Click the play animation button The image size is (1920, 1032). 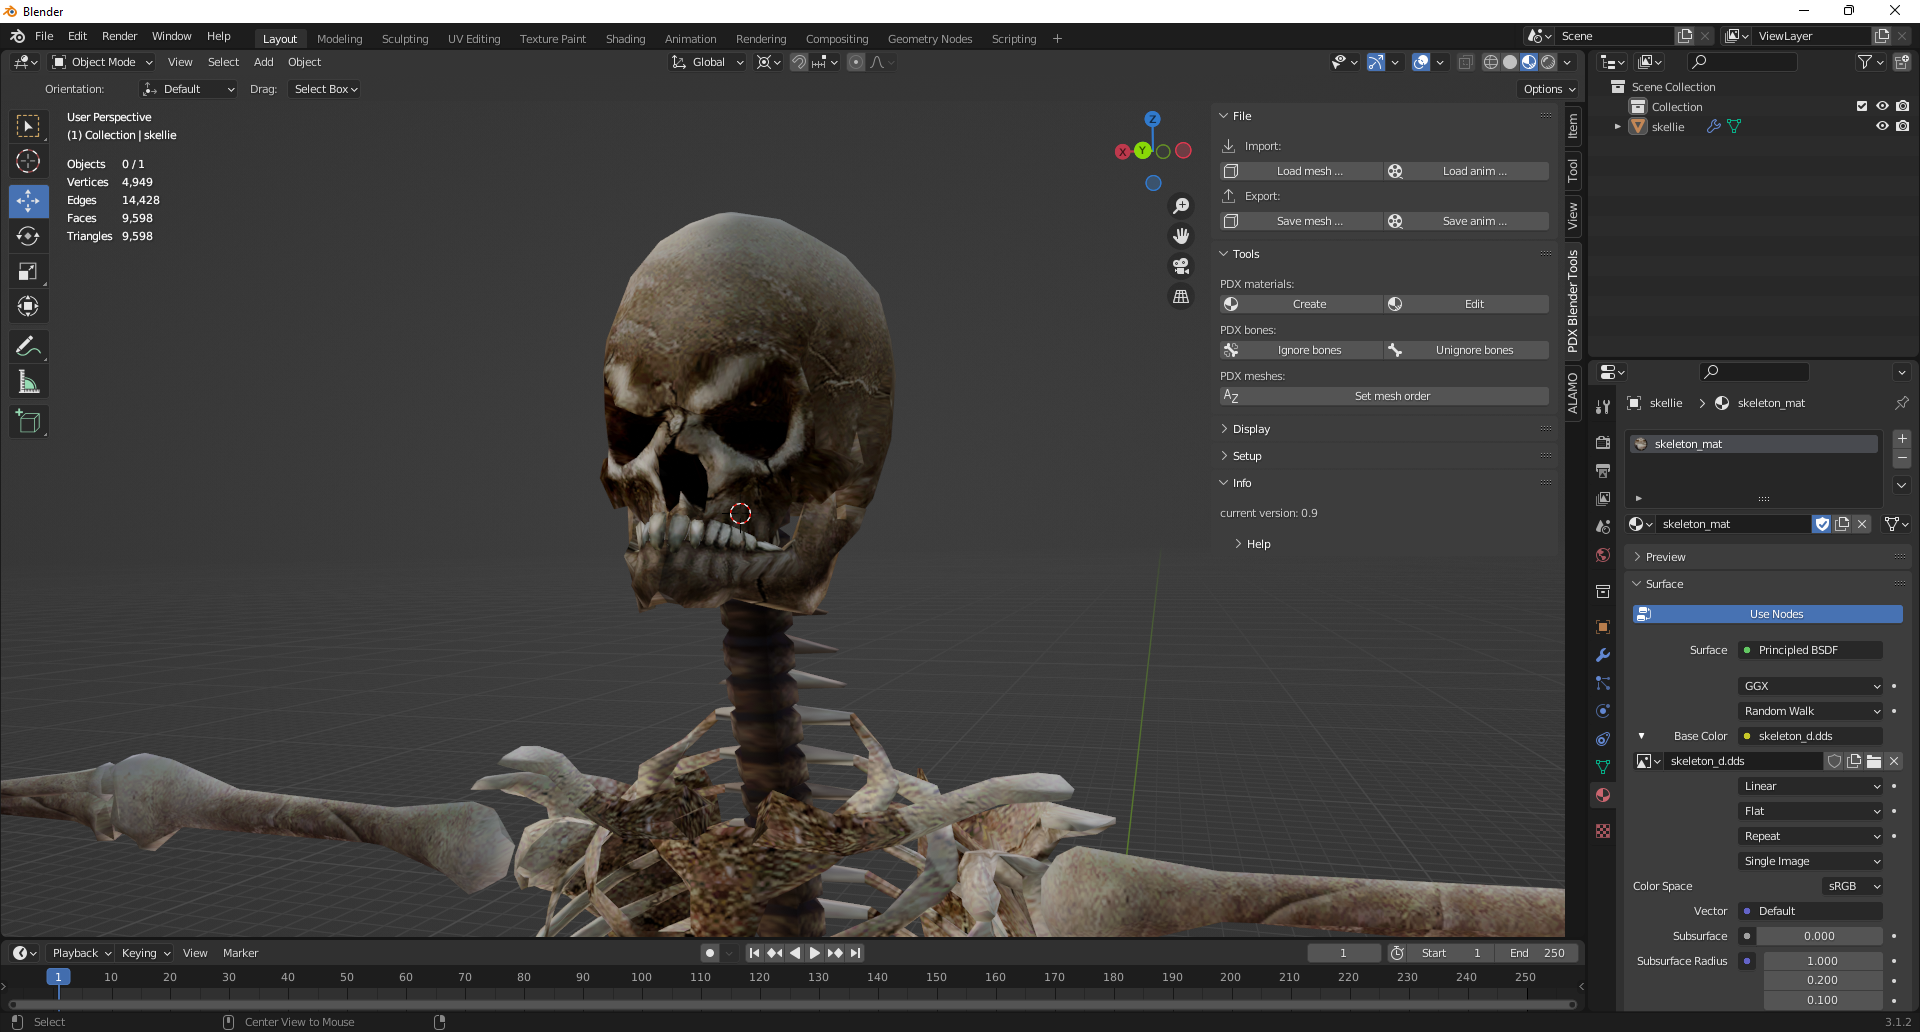814,953
